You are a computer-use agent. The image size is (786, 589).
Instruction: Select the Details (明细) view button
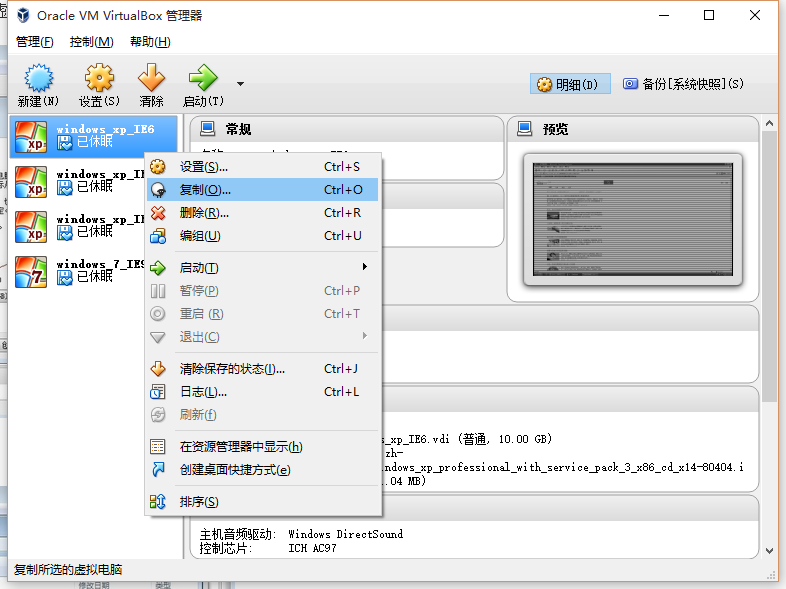point(570,84)
